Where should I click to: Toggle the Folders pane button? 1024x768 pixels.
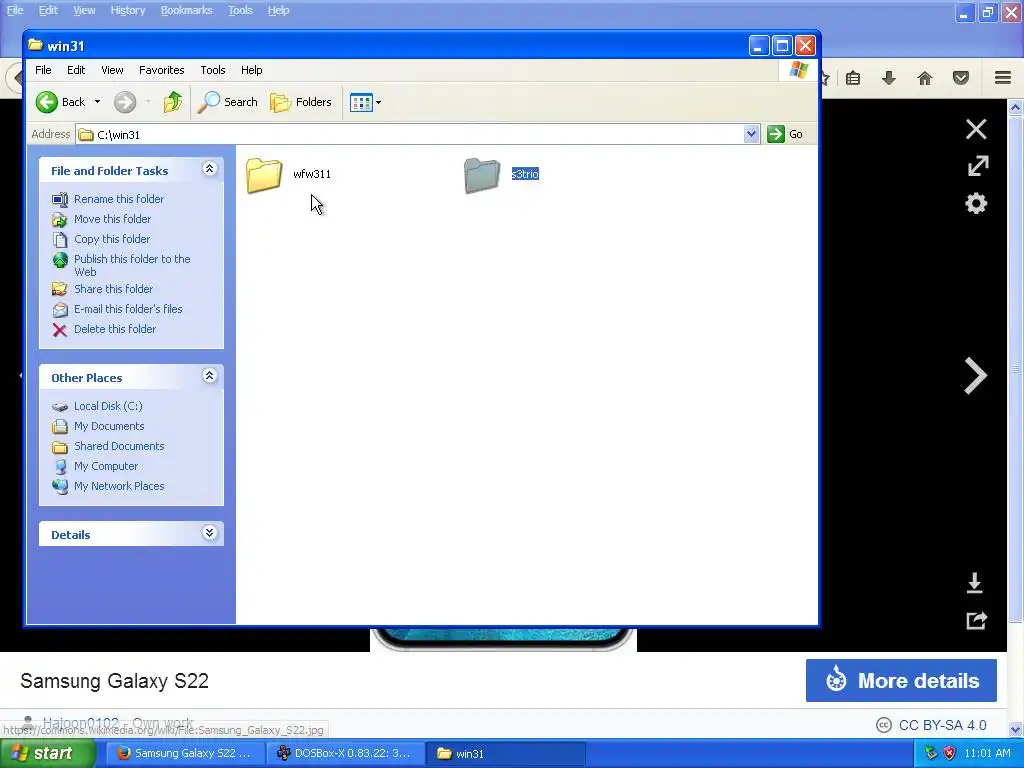coord(301,102)
